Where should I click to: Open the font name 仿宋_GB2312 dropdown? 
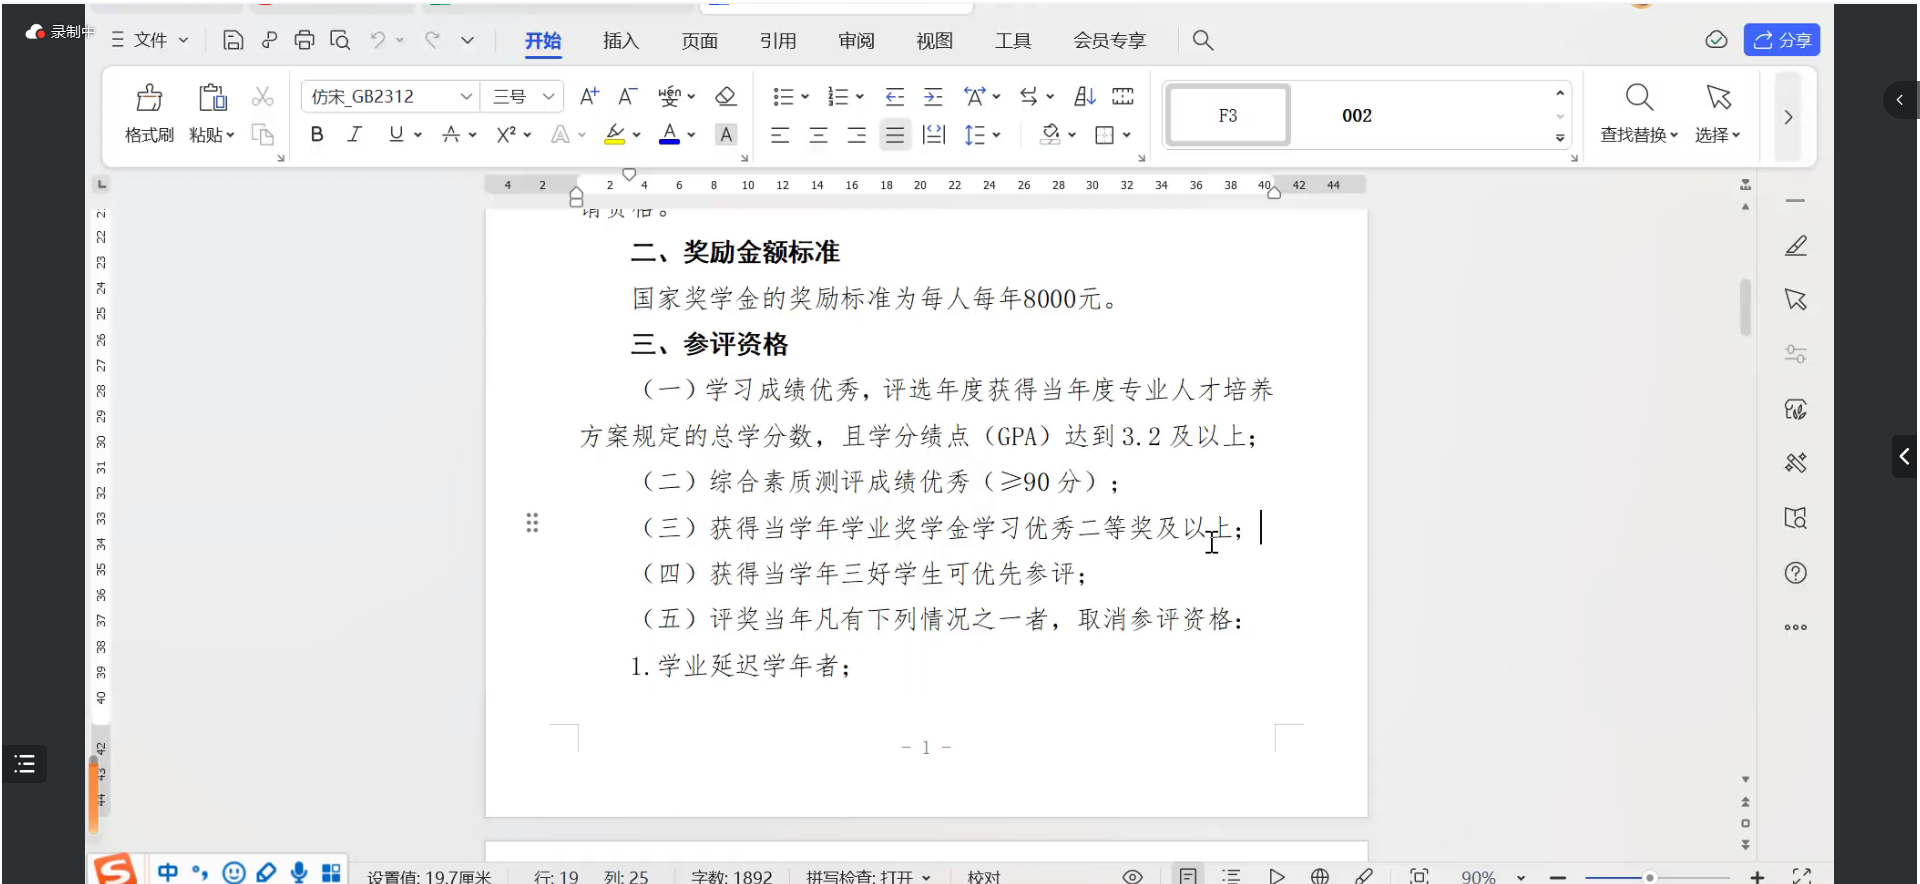[466, 97]
